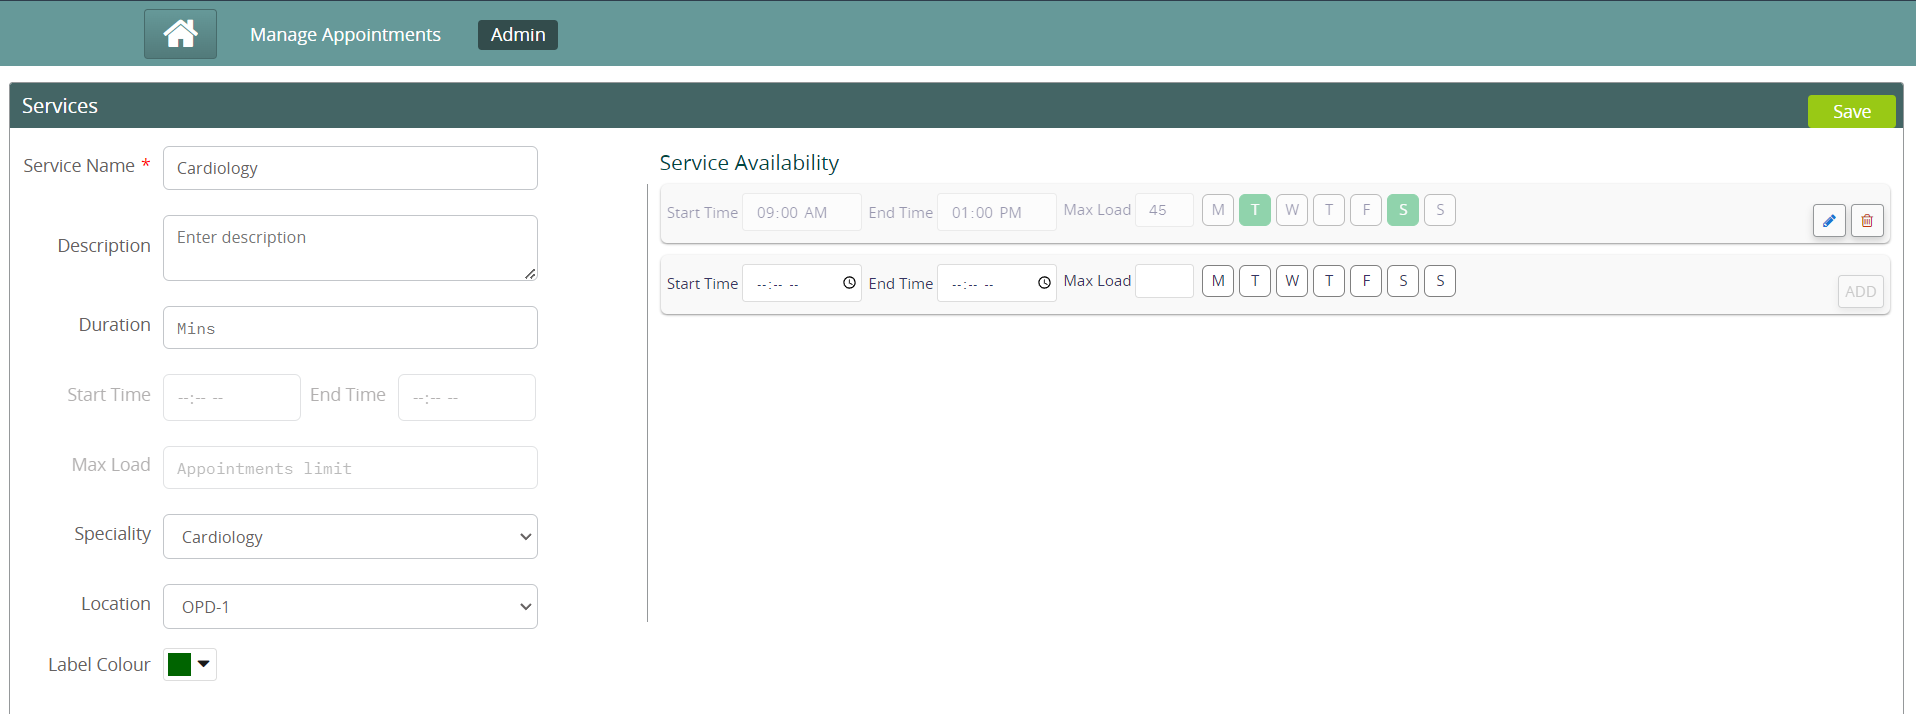Save the service

(1851, 111)
